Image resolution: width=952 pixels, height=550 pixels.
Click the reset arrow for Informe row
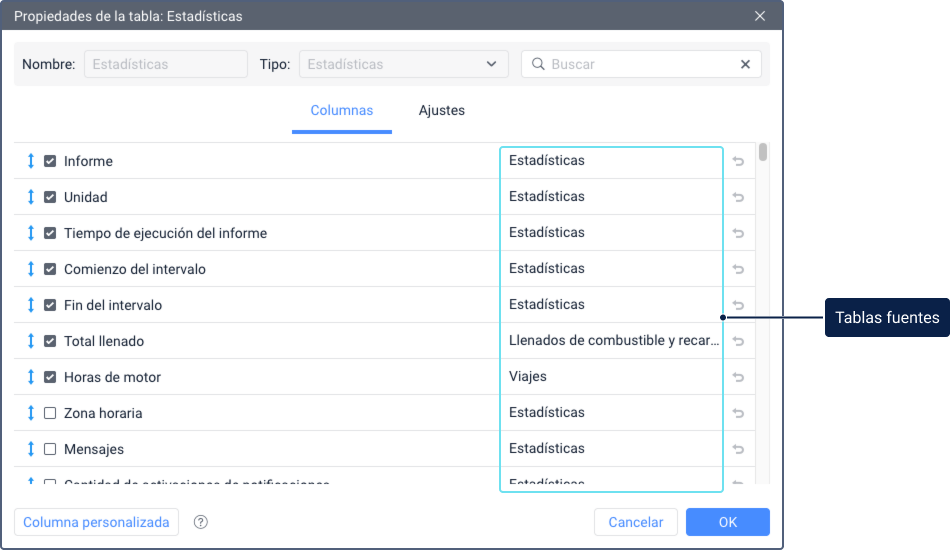coord(738,161)
